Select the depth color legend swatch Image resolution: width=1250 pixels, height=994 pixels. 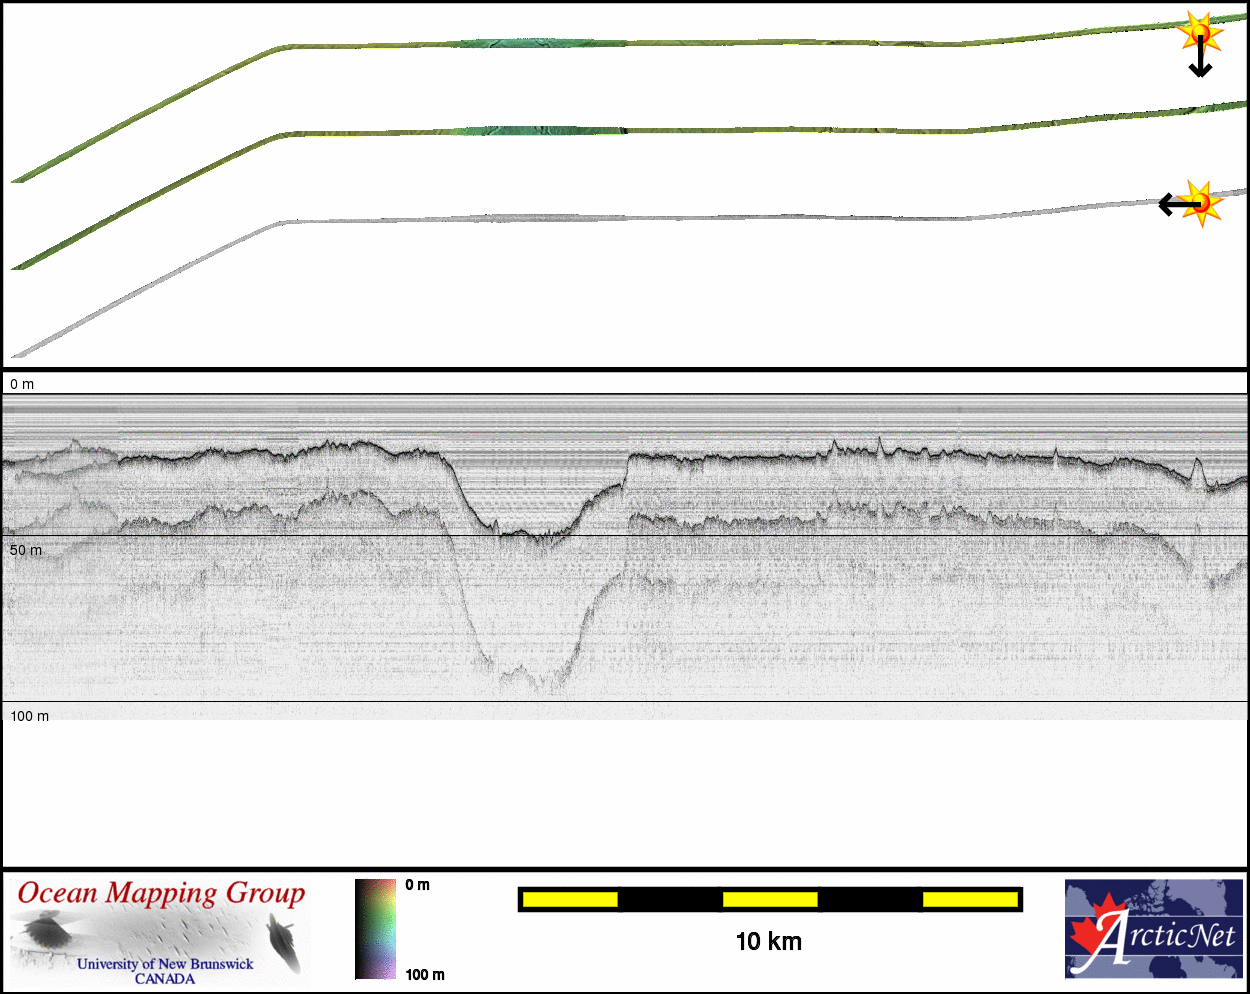[x=375, y=929]
